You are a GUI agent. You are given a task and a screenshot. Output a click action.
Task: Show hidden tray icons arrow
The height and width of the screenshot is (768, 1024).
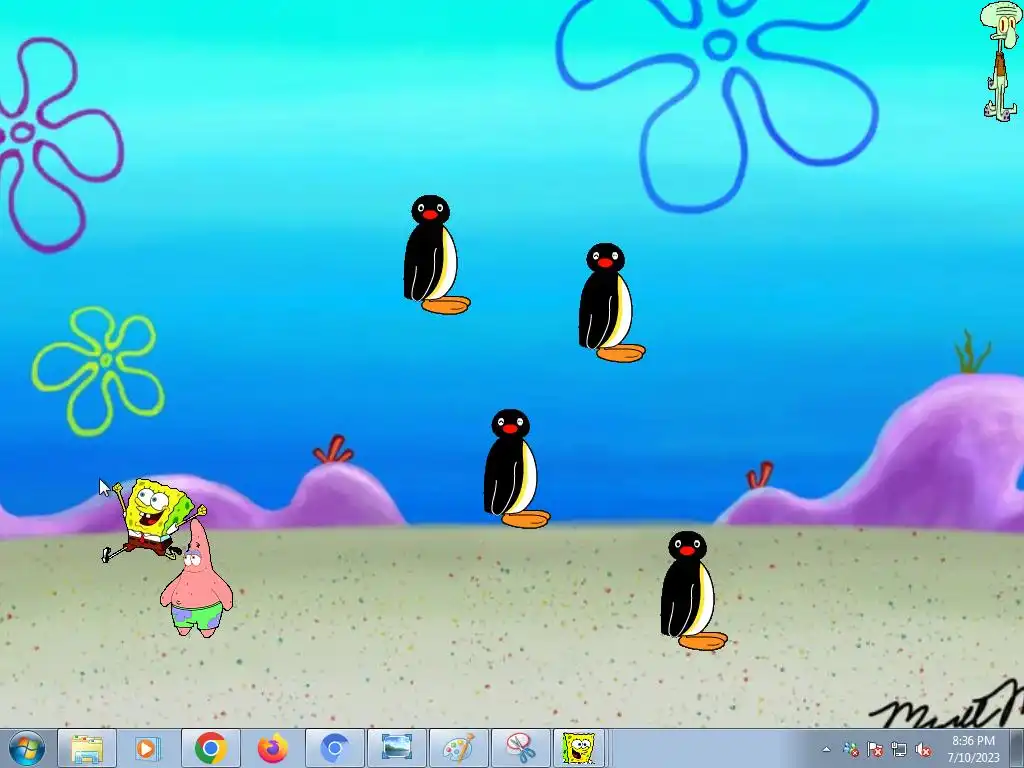826,750
